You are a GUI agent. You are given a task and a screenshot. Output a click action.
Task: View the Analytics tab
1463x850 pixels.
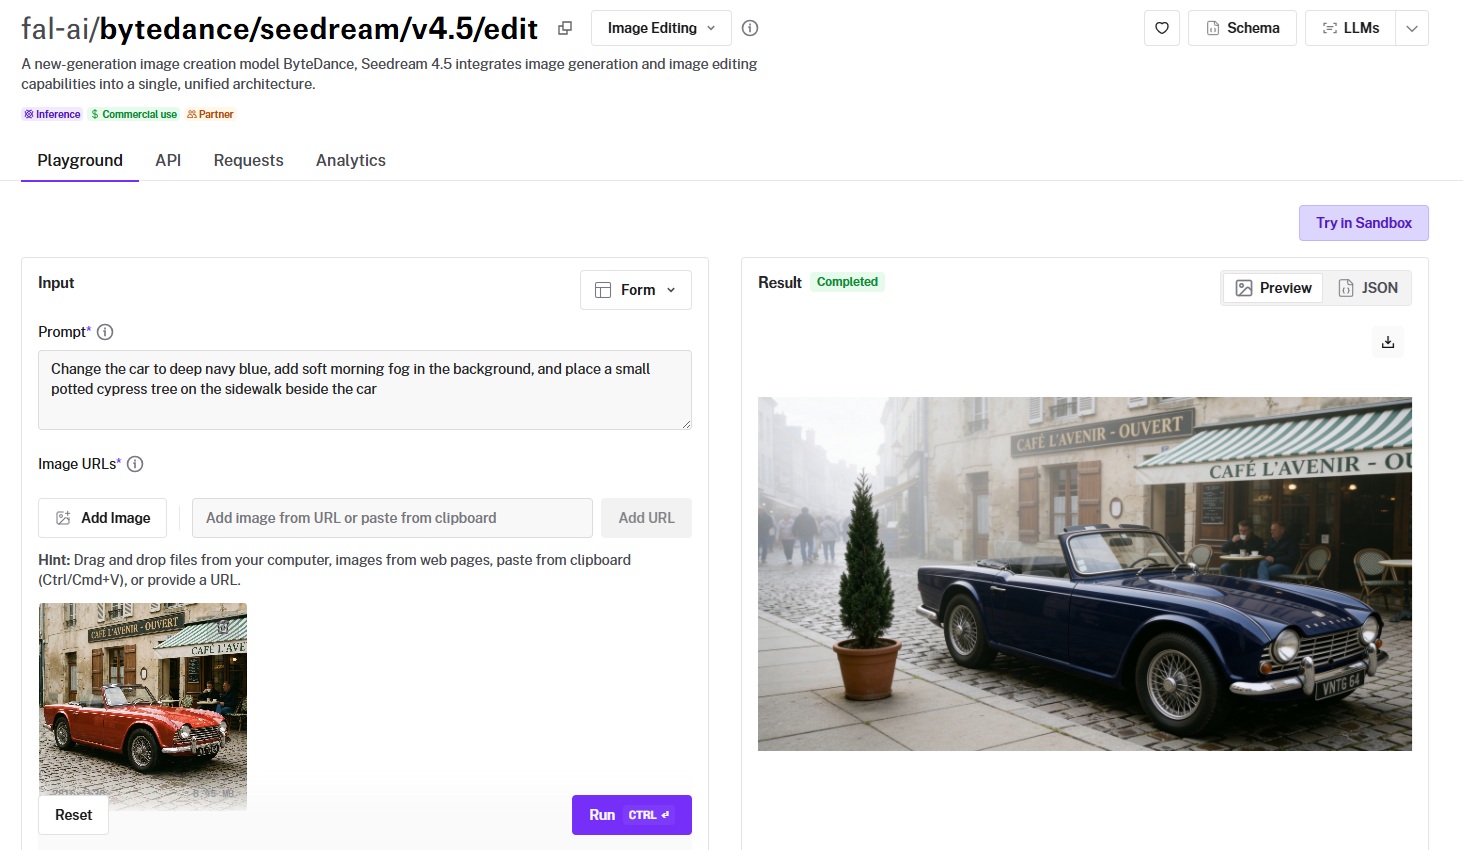tap(350, 160)
